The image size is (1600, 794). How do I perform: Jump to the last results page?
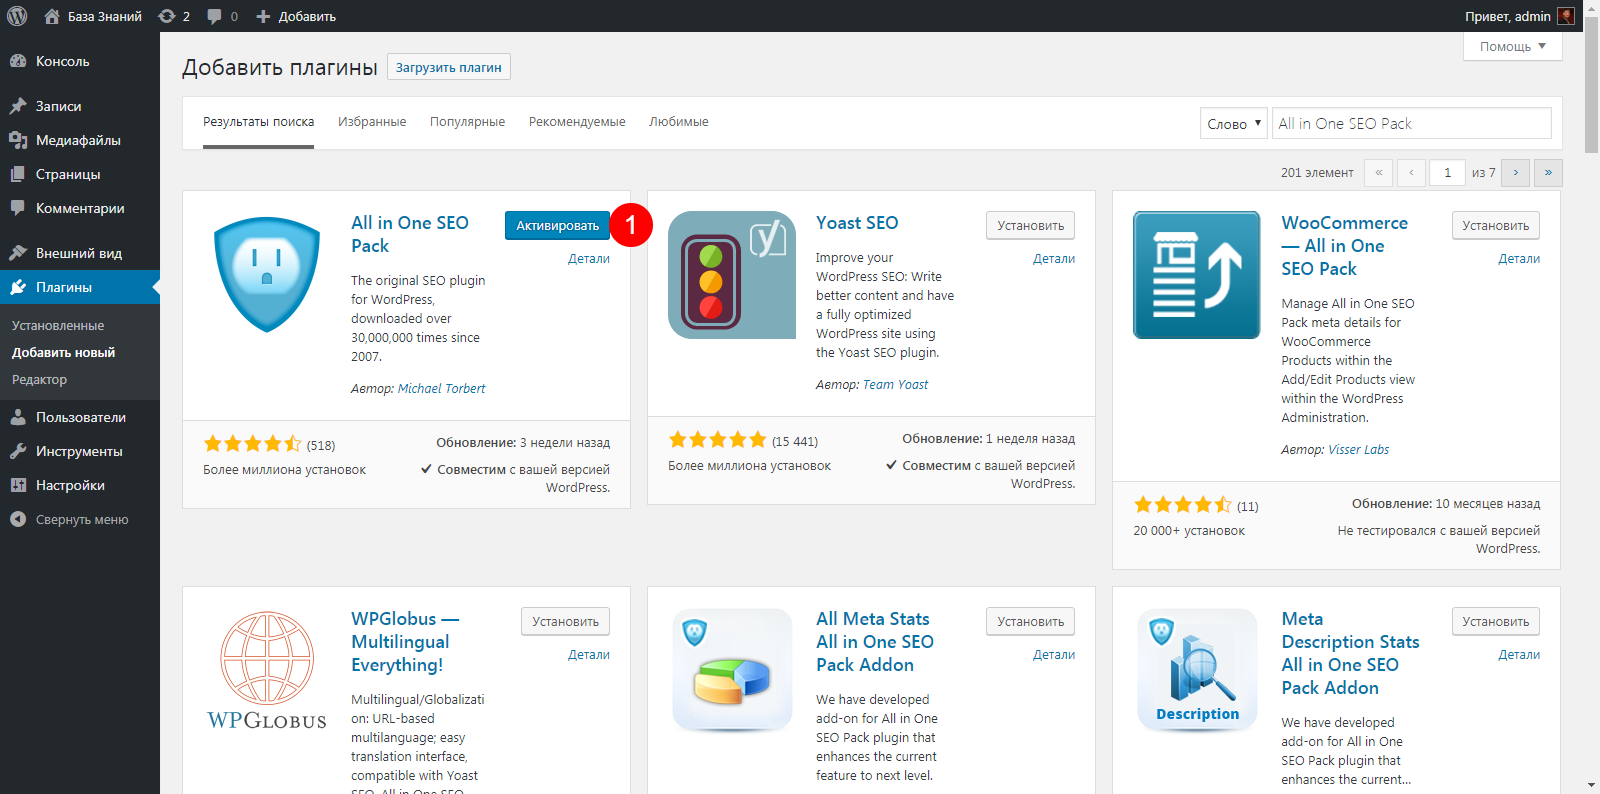coord(1548,172)
